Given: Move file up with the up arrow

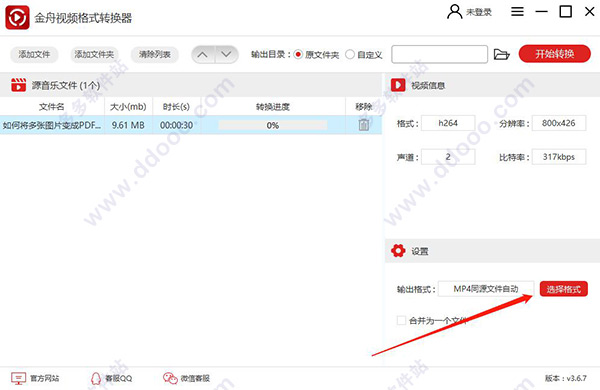Looking at the screenshot, I should coord(203,55).
